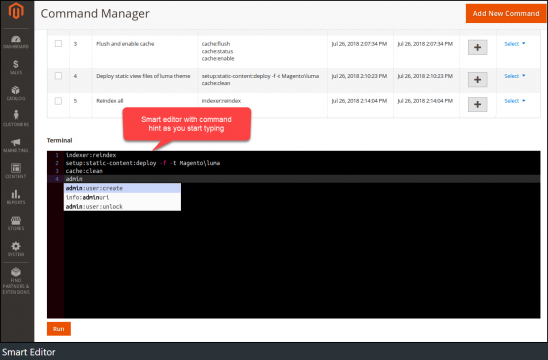Open the Sales sidebar menu

(x=16, y=67)
